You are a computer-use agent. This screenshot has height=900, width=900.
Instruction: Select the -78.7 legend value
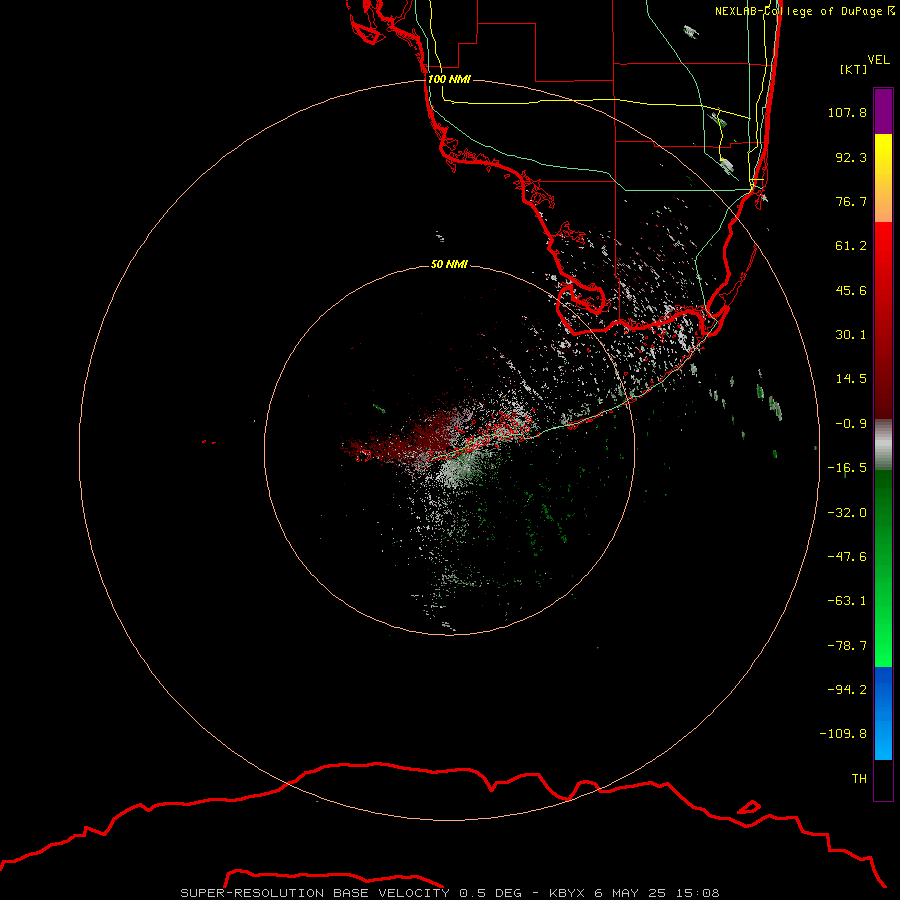(847, 646)
